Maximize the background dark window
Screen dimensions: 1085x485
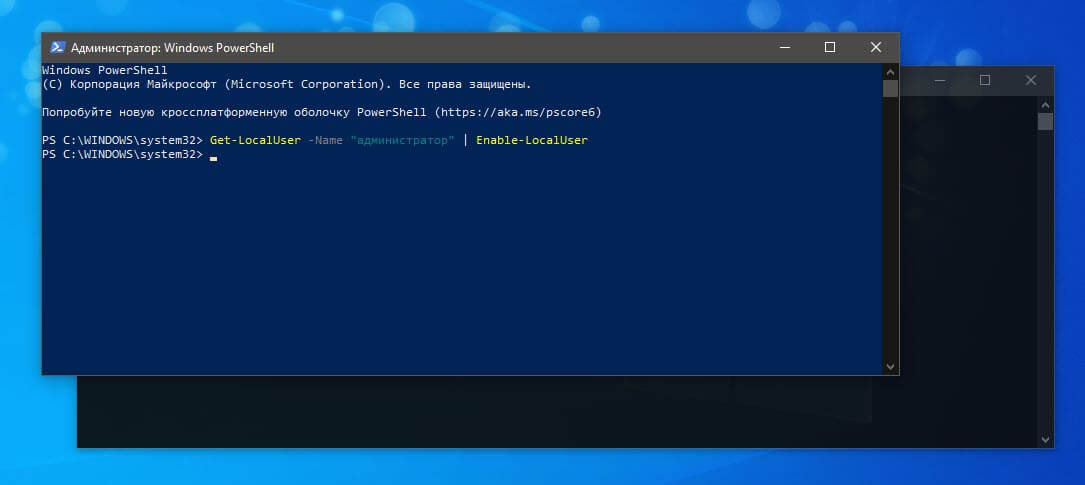tap(985, 80)
